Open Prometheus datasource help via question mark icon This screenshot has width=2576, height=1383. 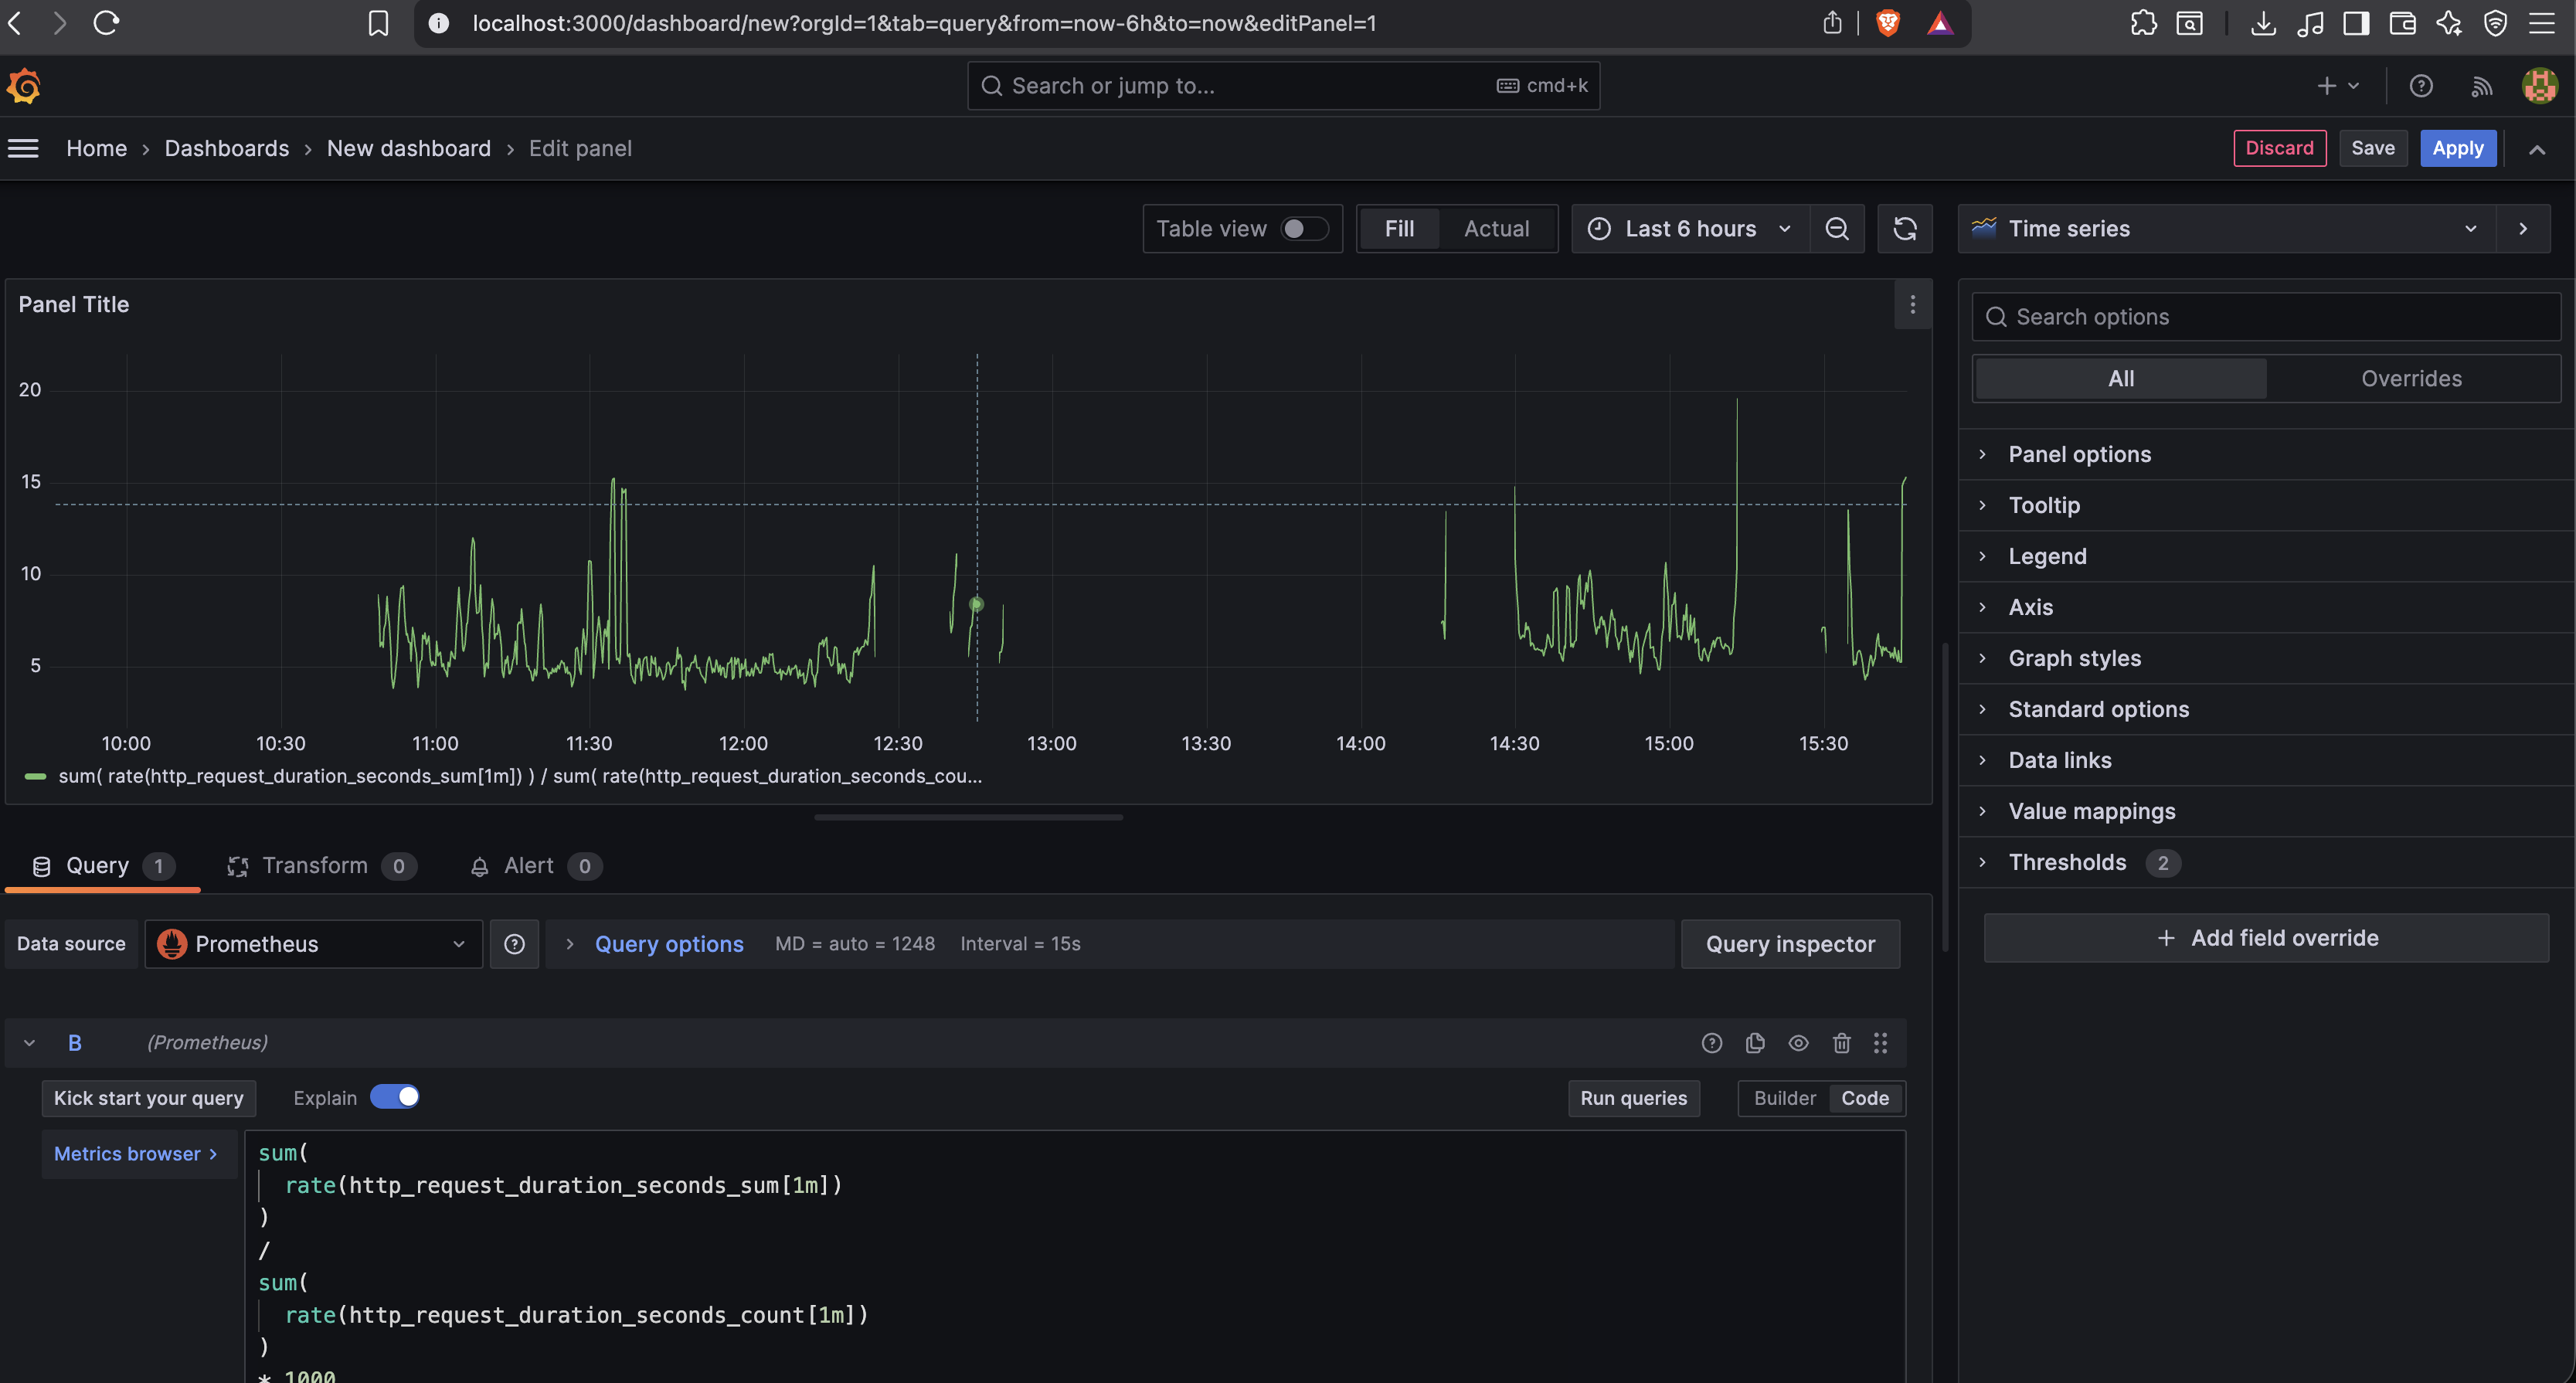point(514,943)
